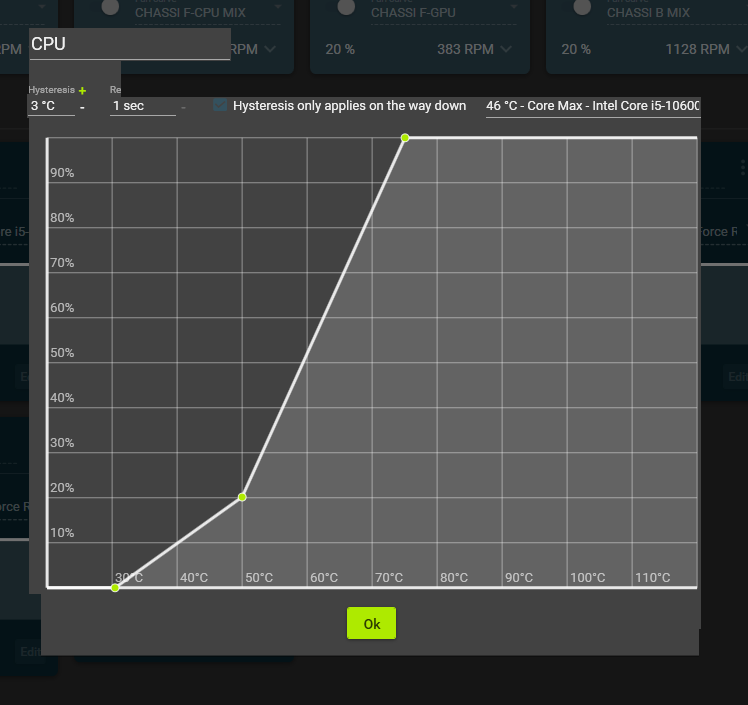Viewport: 748px width, 705px height.
Task: Decrease response time with its minus icon
Action: coord(183,108)
